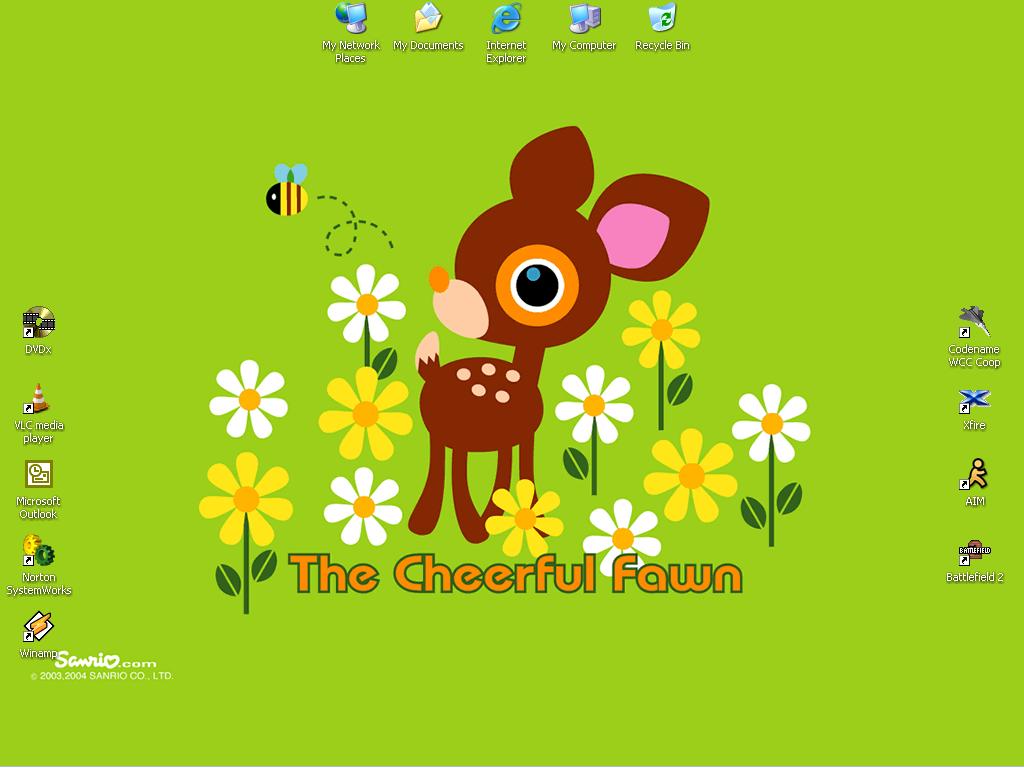Click the "My Network Places" label text
This screenshot has height=768, width=1024.
coord(351,52)
